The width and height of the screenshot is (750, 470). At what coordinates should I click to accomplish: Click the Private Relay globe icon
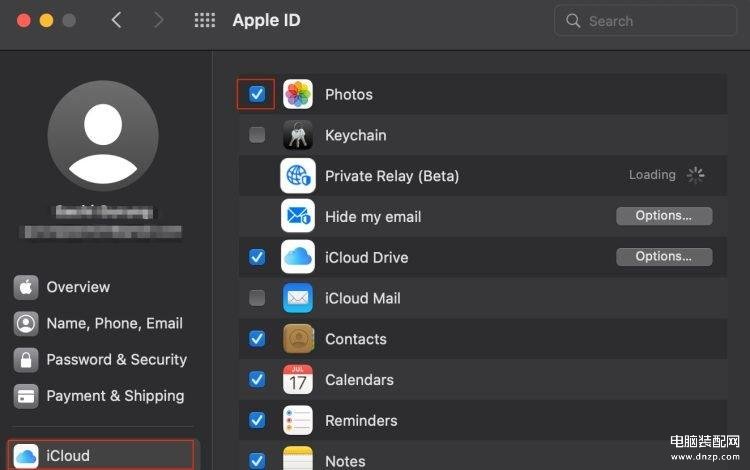(298, 176)
